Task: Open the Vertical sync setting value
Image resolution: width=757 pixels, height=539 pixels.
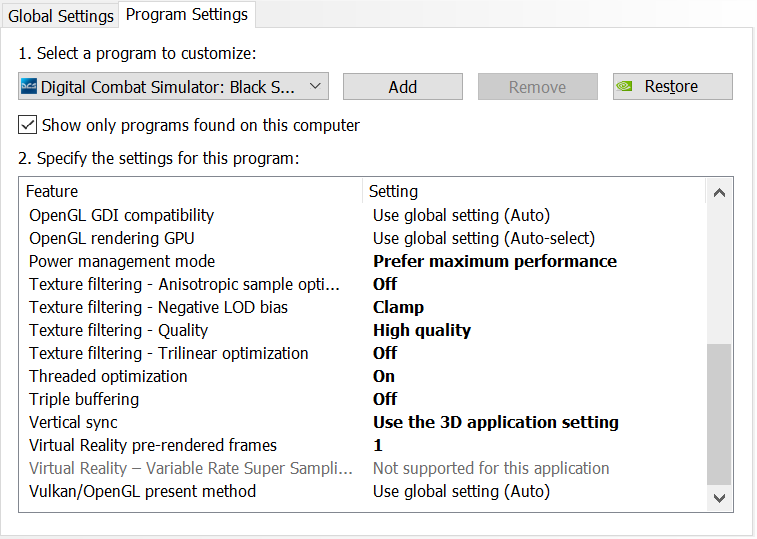Action: point(495,422)
